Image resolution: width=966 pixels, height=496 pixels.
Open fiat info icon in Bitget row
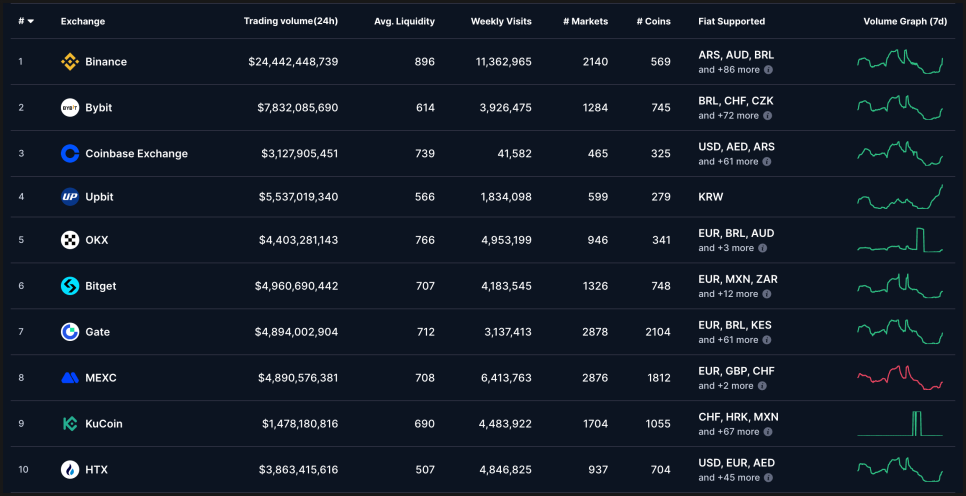(x=767, y=294)
